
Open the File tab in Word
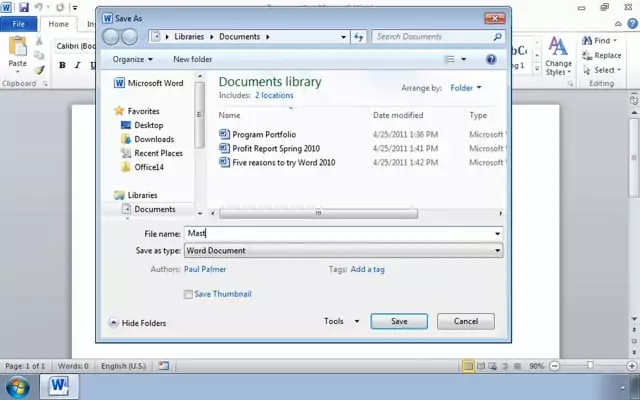click(x=18, y=24)
